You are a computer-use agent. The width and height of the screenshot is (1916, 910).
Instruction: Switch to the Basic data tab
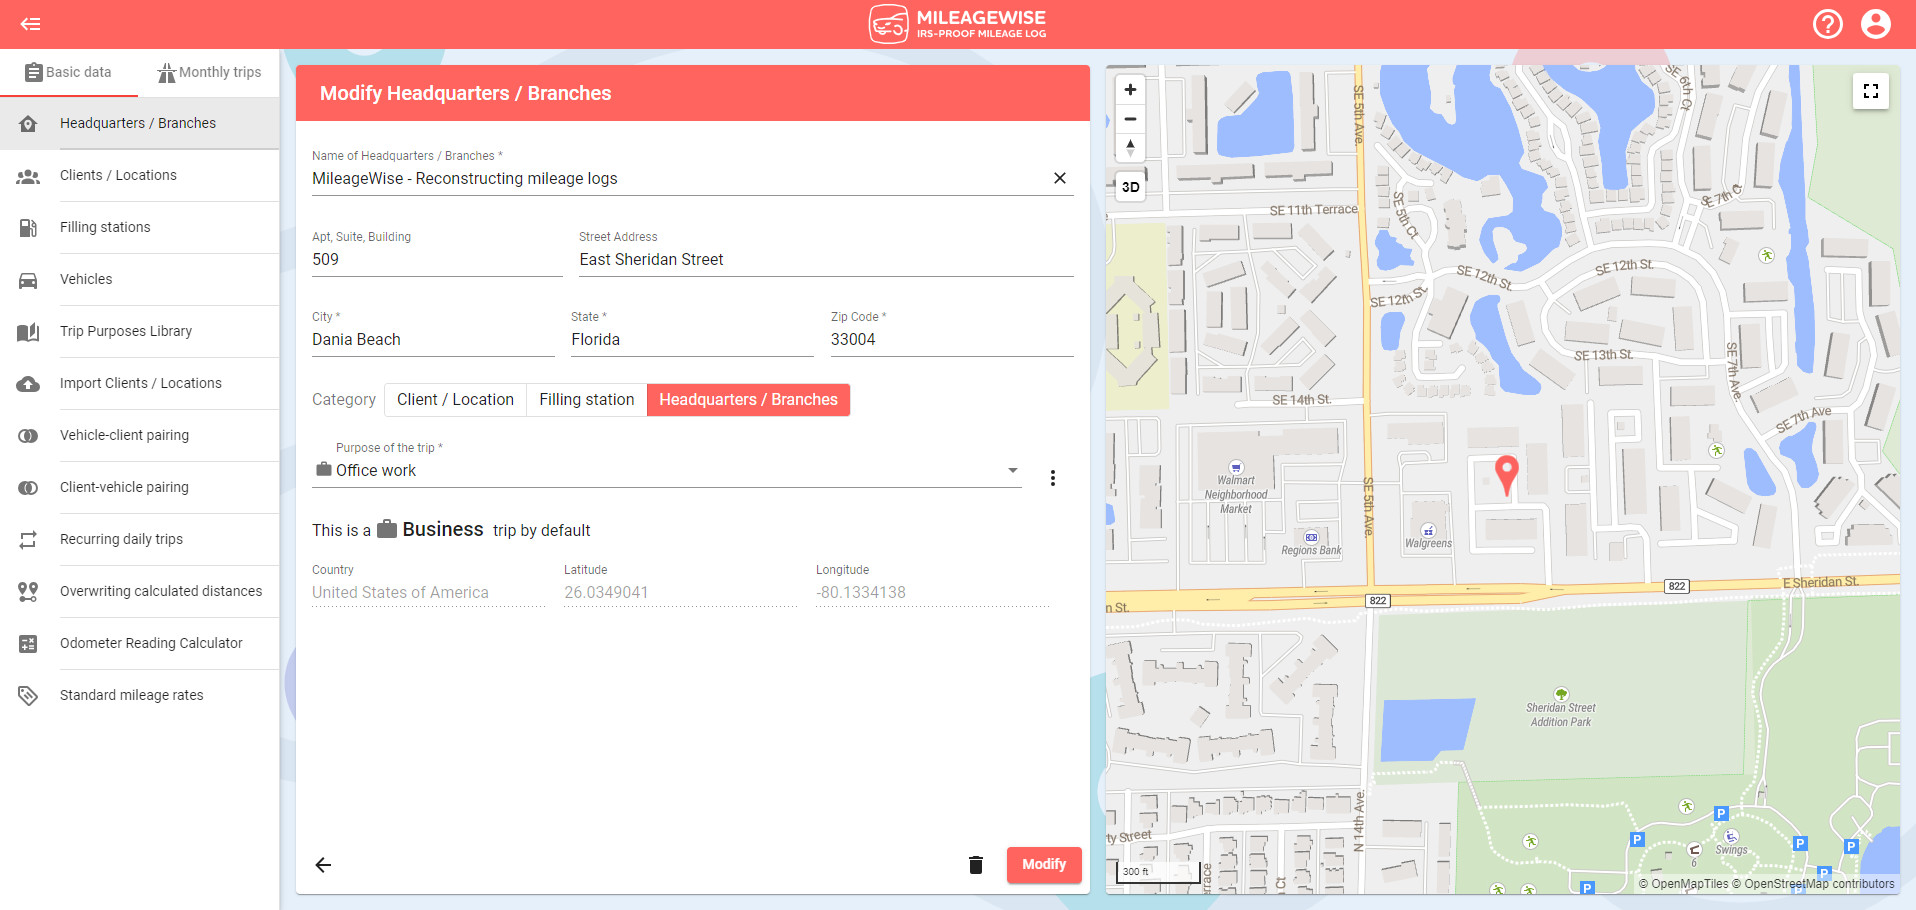68,72
